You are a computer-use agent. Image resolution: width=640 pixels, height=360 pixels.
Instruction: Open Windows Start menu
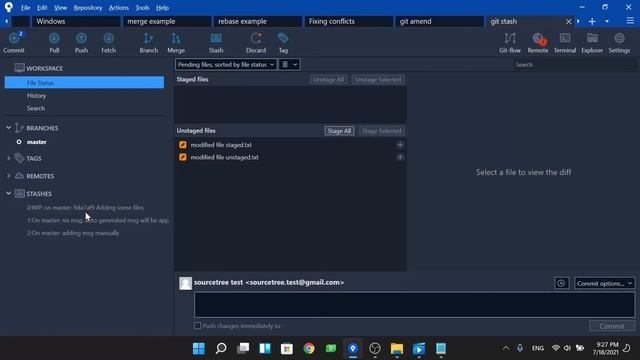point(199,349)
